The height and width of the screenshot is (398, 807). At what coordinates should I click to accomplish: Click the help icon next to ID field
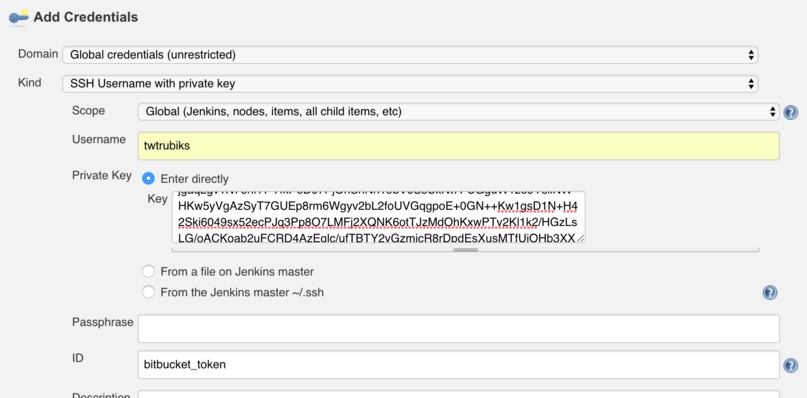pyautogui.click(x=791, y=365)
